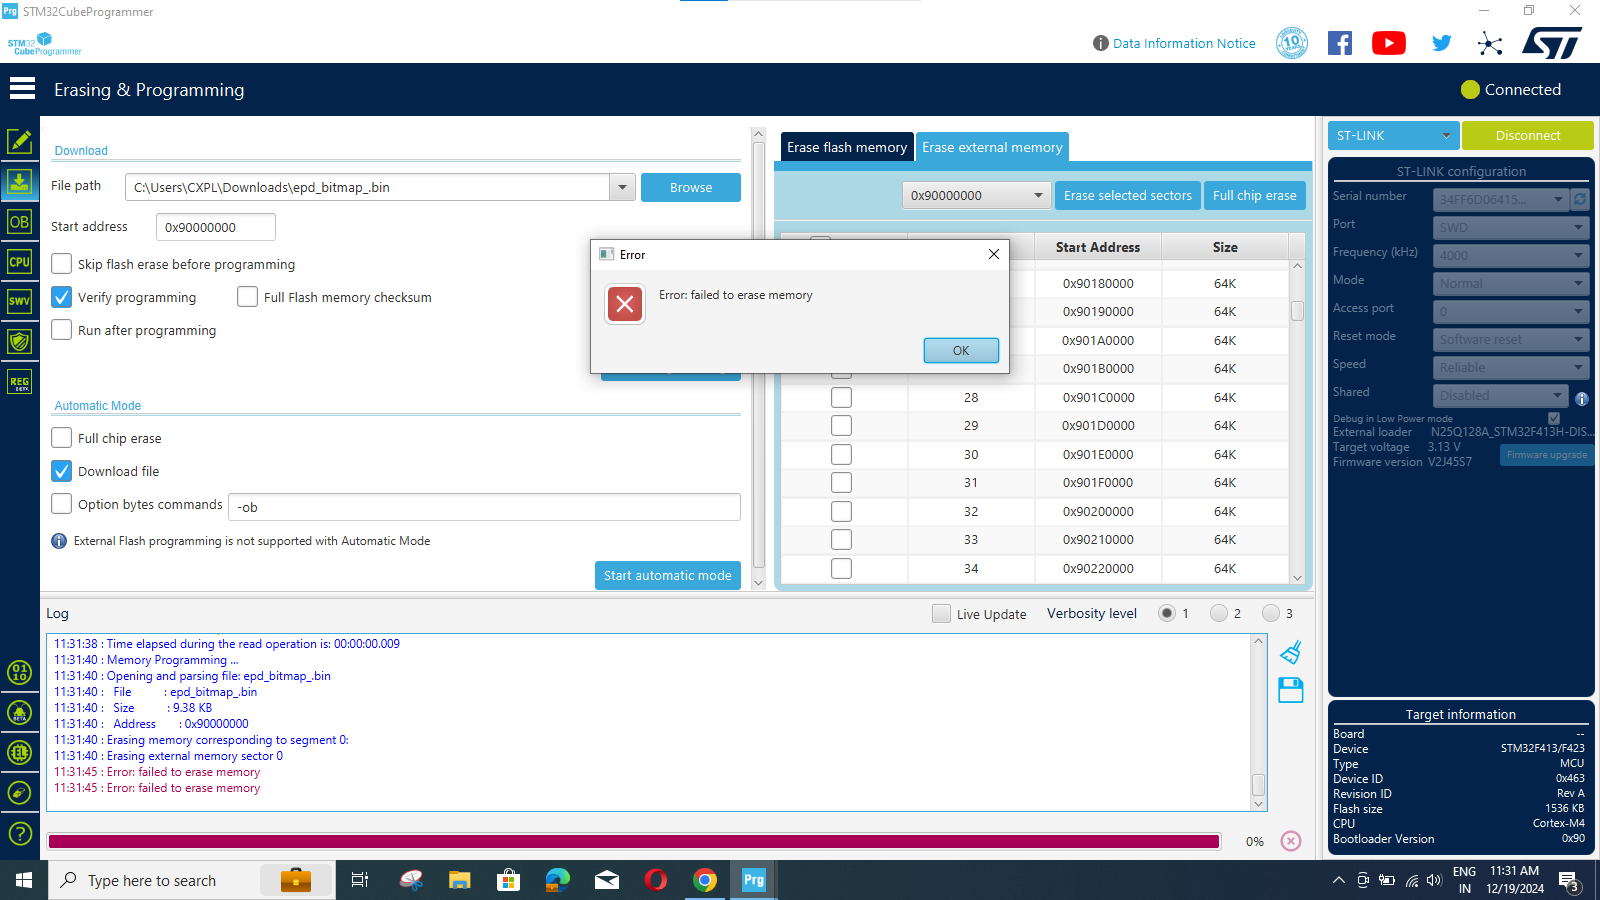The height and width of the screenshot is (900, 1600).
Task: Open the hamburger menu icon
Action: tap(22, 89)
